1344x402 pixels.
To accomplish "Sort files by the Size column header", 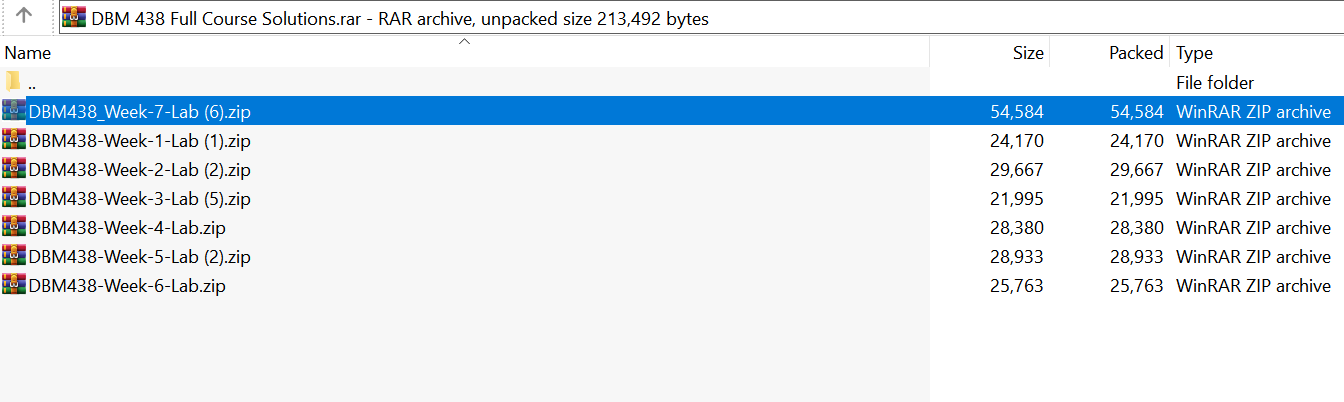I will 1027,53.
